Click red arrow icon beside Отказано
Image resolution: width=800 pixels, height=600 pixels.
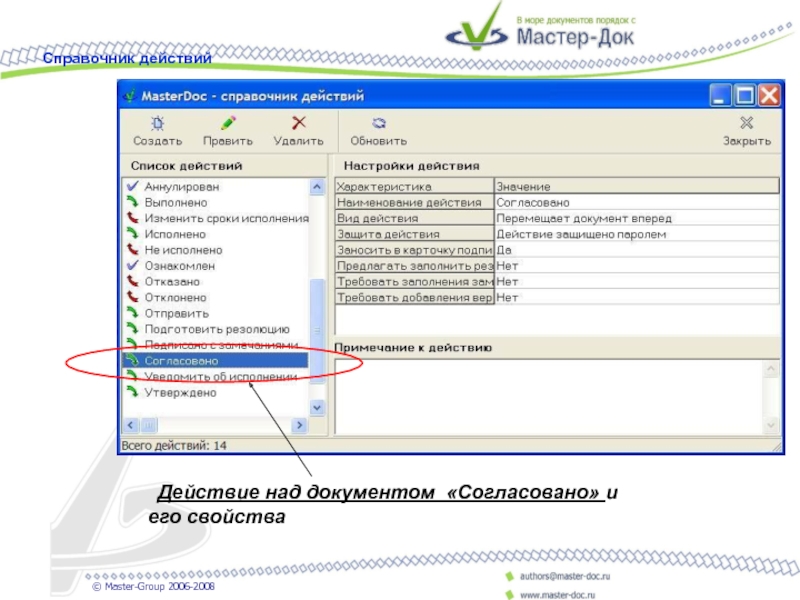pyautogui.click(x=133, y=281)
